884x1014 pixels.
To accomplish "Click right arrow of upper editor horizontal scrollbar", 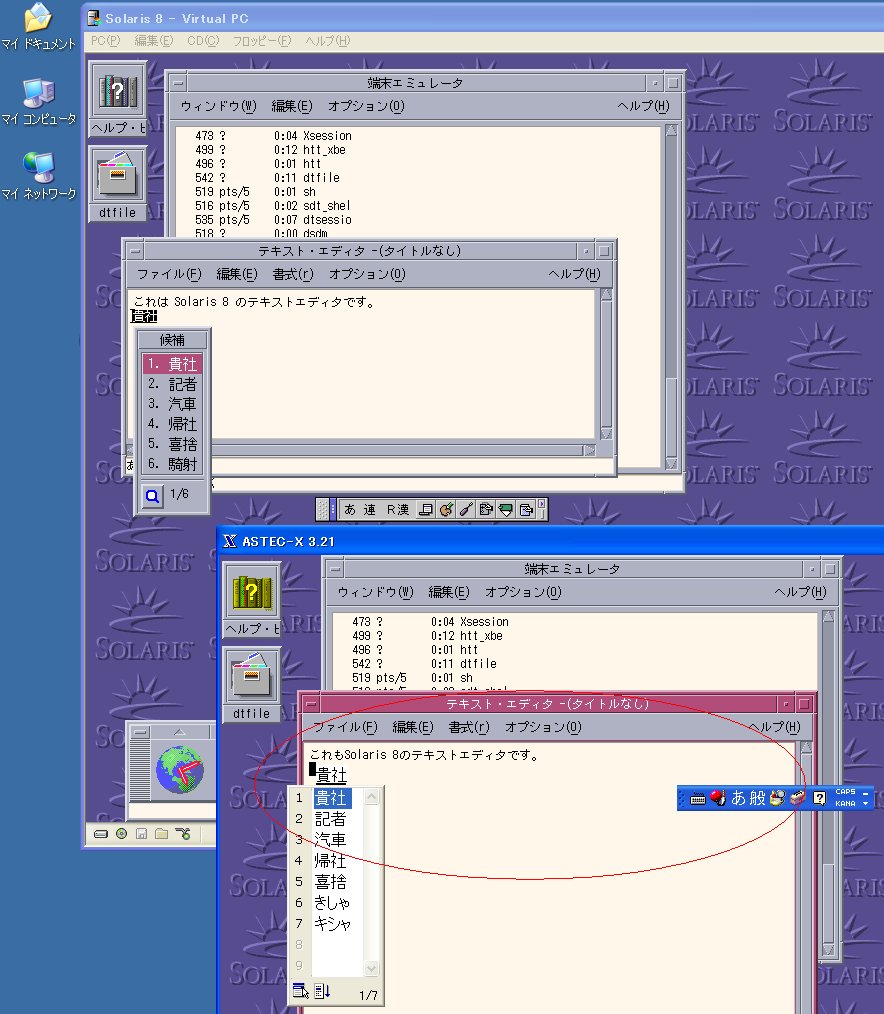I will pyautogui.click(x=589, y=451).
